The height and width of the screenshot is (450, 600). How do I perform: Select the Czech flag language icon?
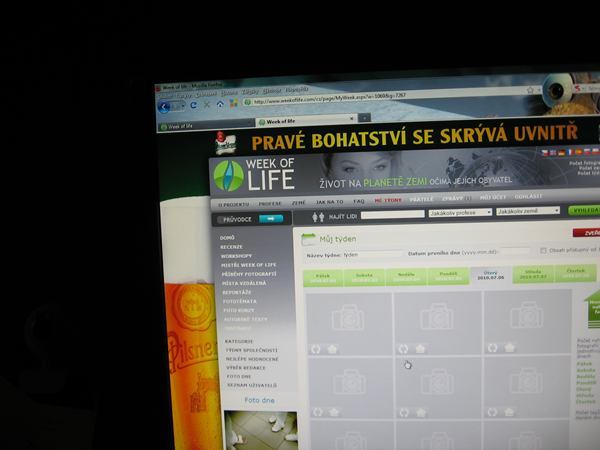545,153
